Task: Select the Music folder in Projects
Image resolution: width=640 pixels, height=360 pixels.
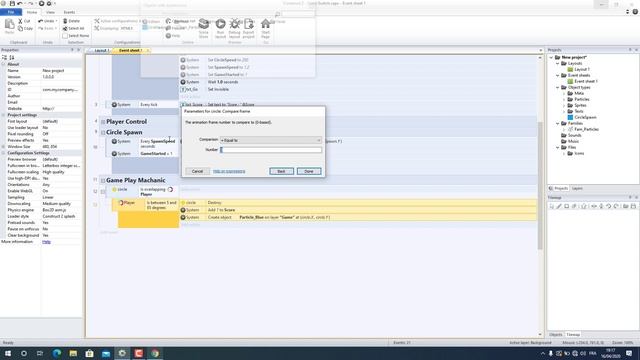Action: coord(573,141)
